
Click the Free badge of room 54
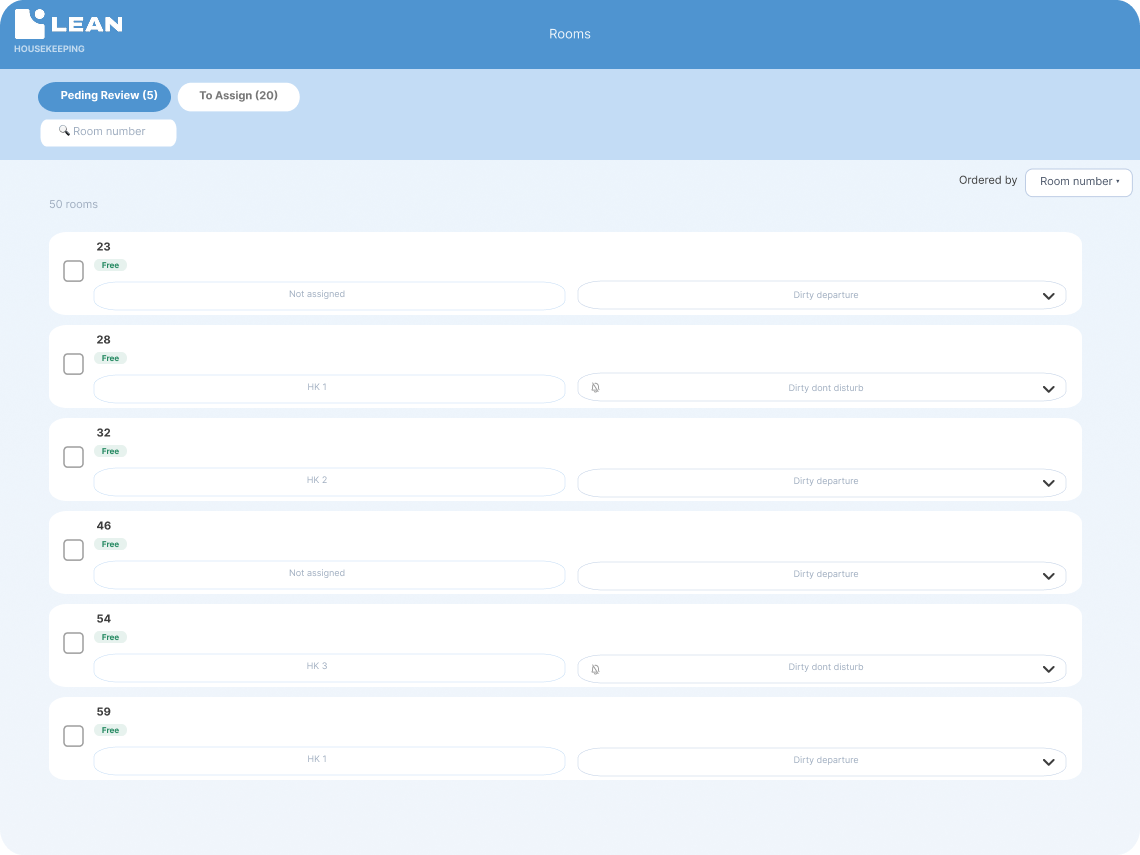click(x=111, y=638)
